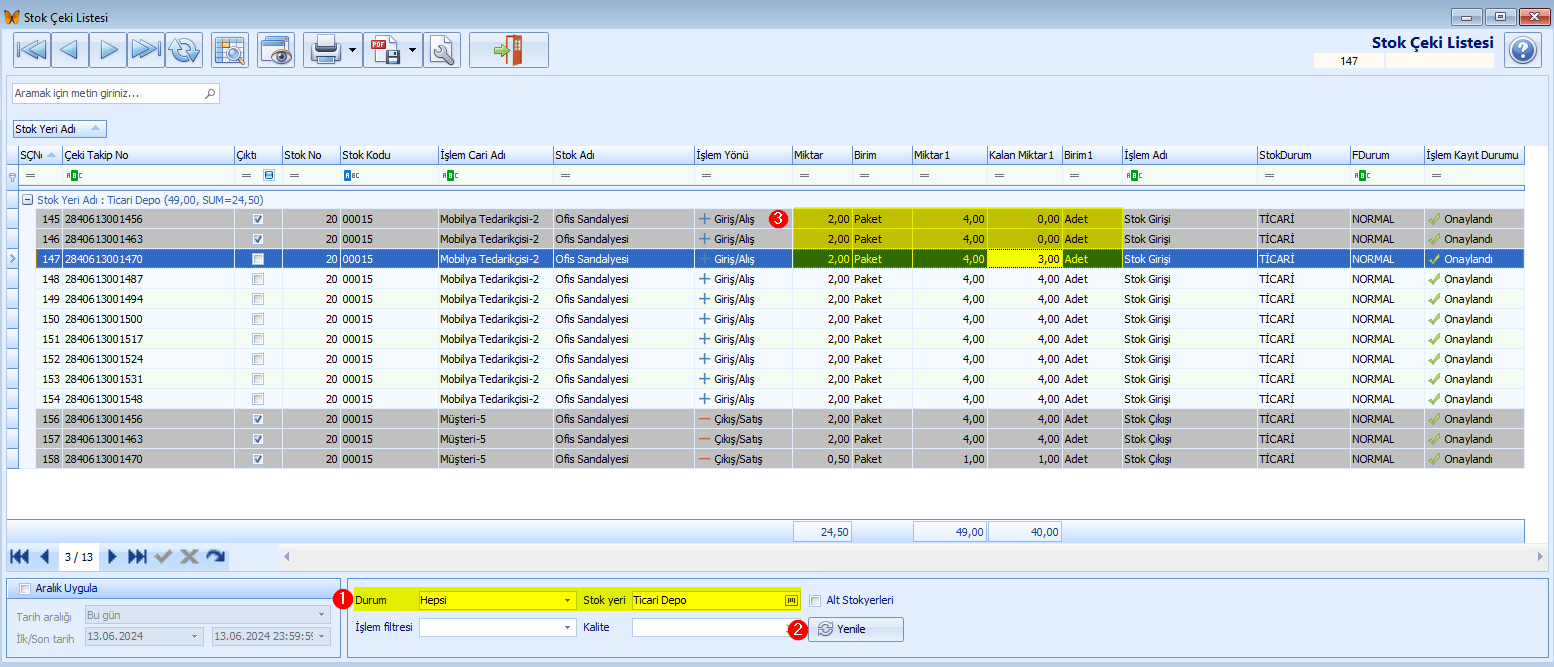1554x667 pixels.
Task: Go to the first record toolbar icon
Action: [x=32, y=50]
